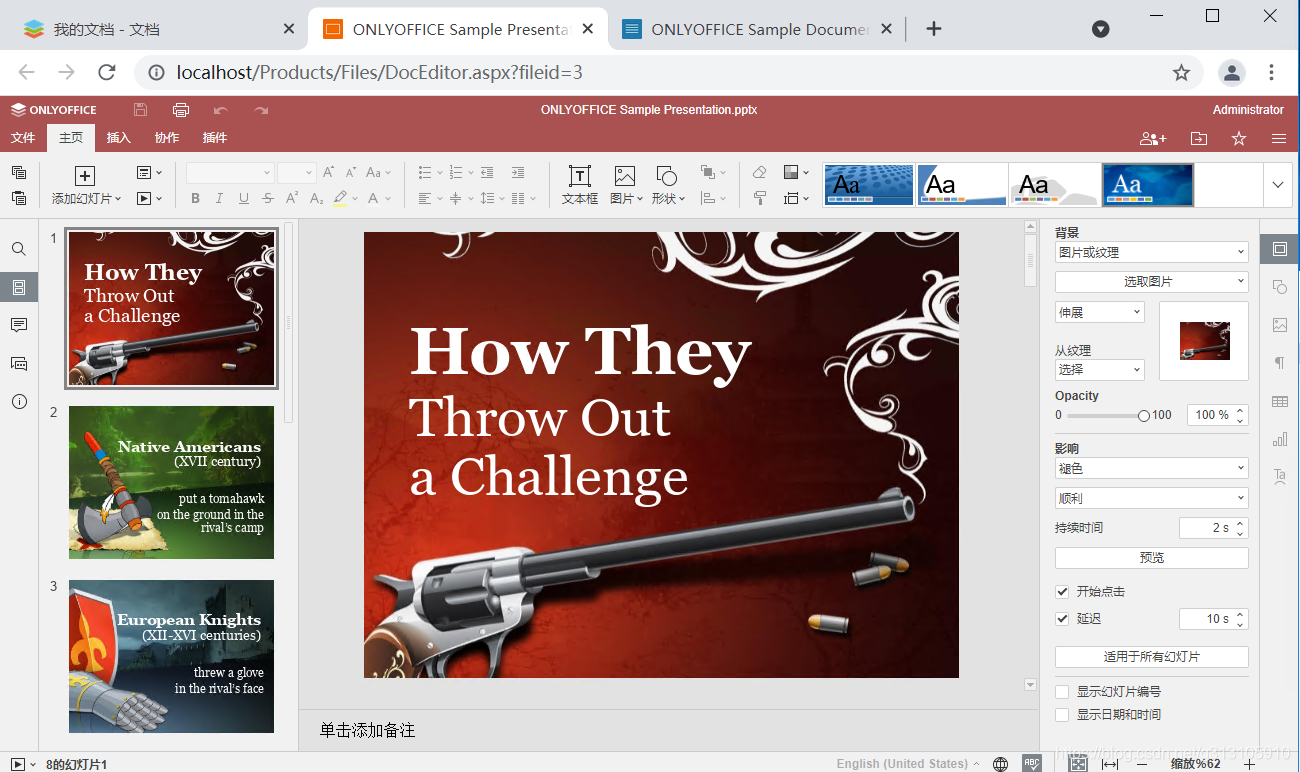This screenshot has height=772, width=1300.
Task: Select the Native Americans slide thumbnail
Action: pyautogui.click(x=171, y=482)
